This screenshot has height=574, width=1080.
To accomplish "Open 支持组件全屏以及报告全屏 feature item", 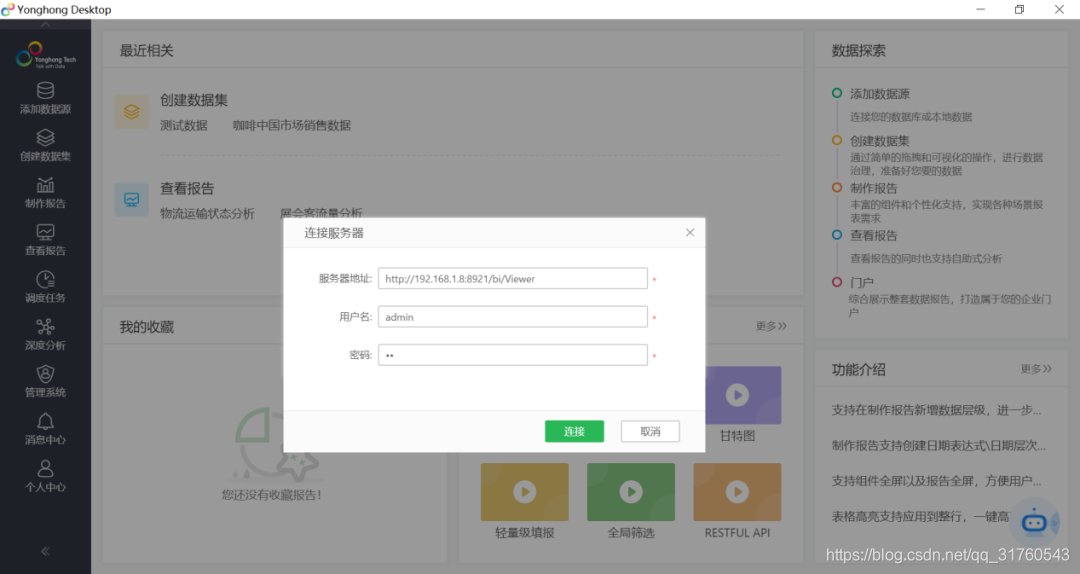I will pos(937,481).
